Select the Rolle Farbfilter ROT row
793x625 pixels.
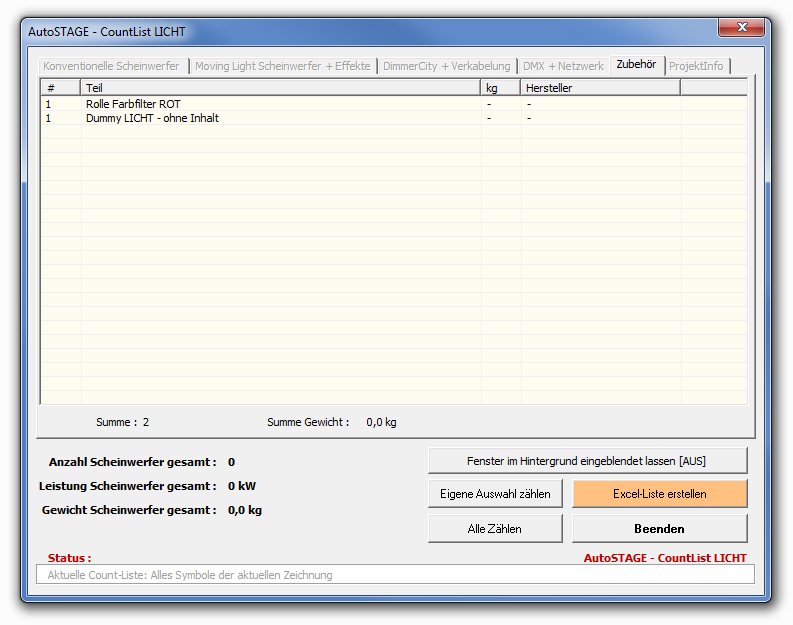(x=133, y=104)
